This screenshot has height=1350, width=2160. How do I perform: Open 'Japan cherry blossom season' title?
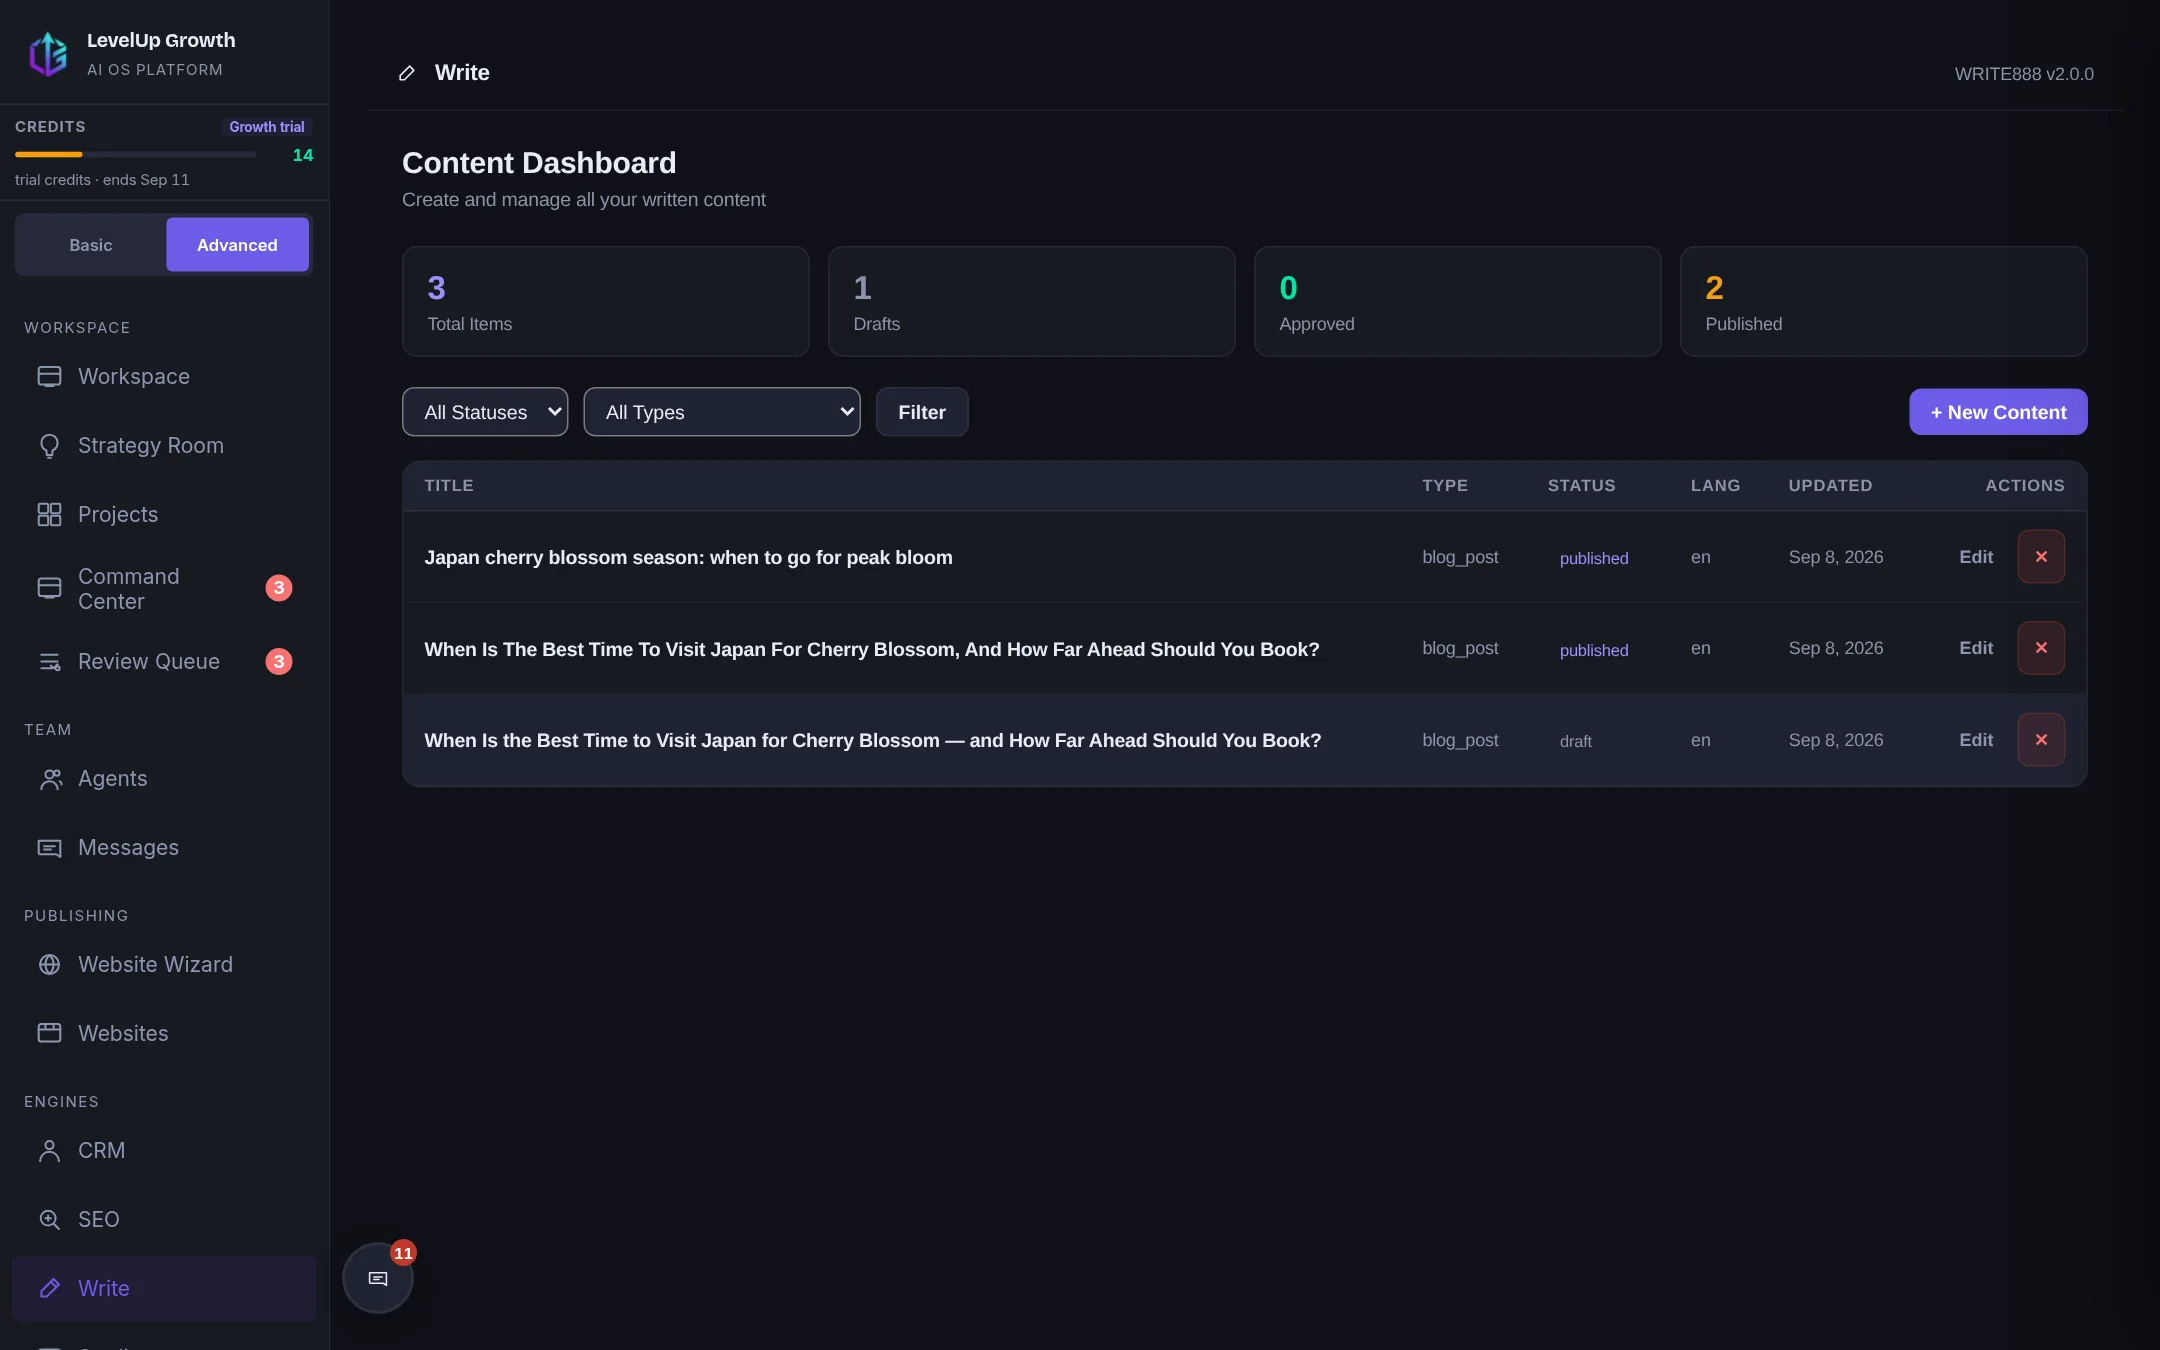coord(688,557)
